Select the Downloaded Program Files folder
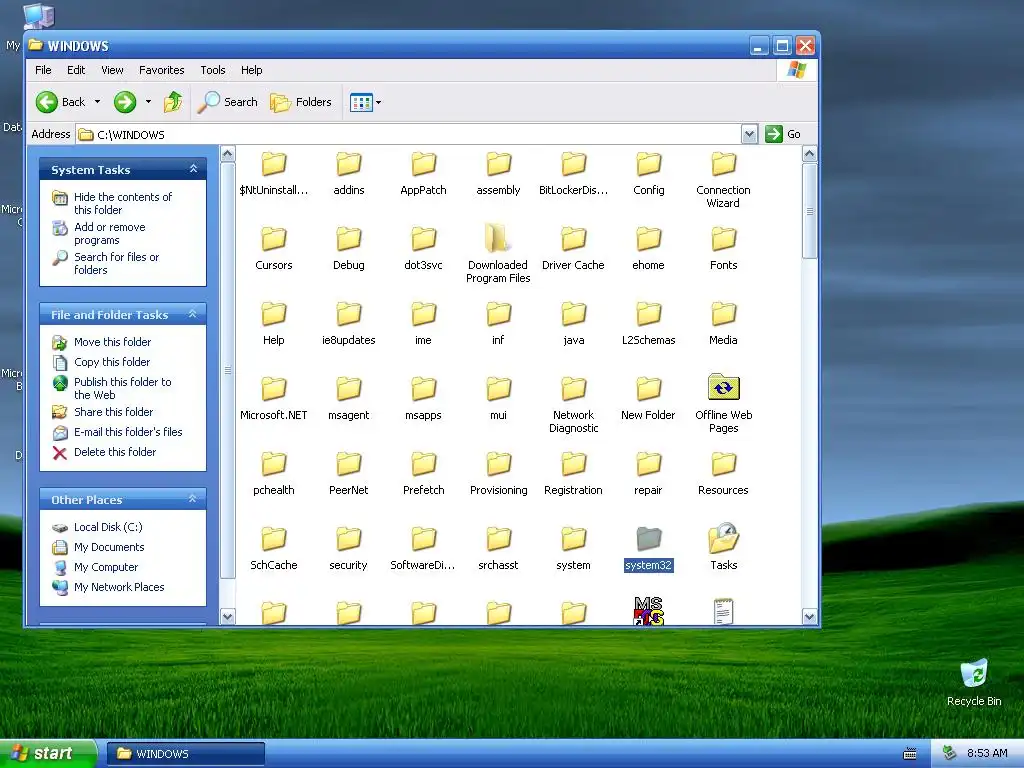This screenshot has height=768, width=1024. click(x=498, y=253)
